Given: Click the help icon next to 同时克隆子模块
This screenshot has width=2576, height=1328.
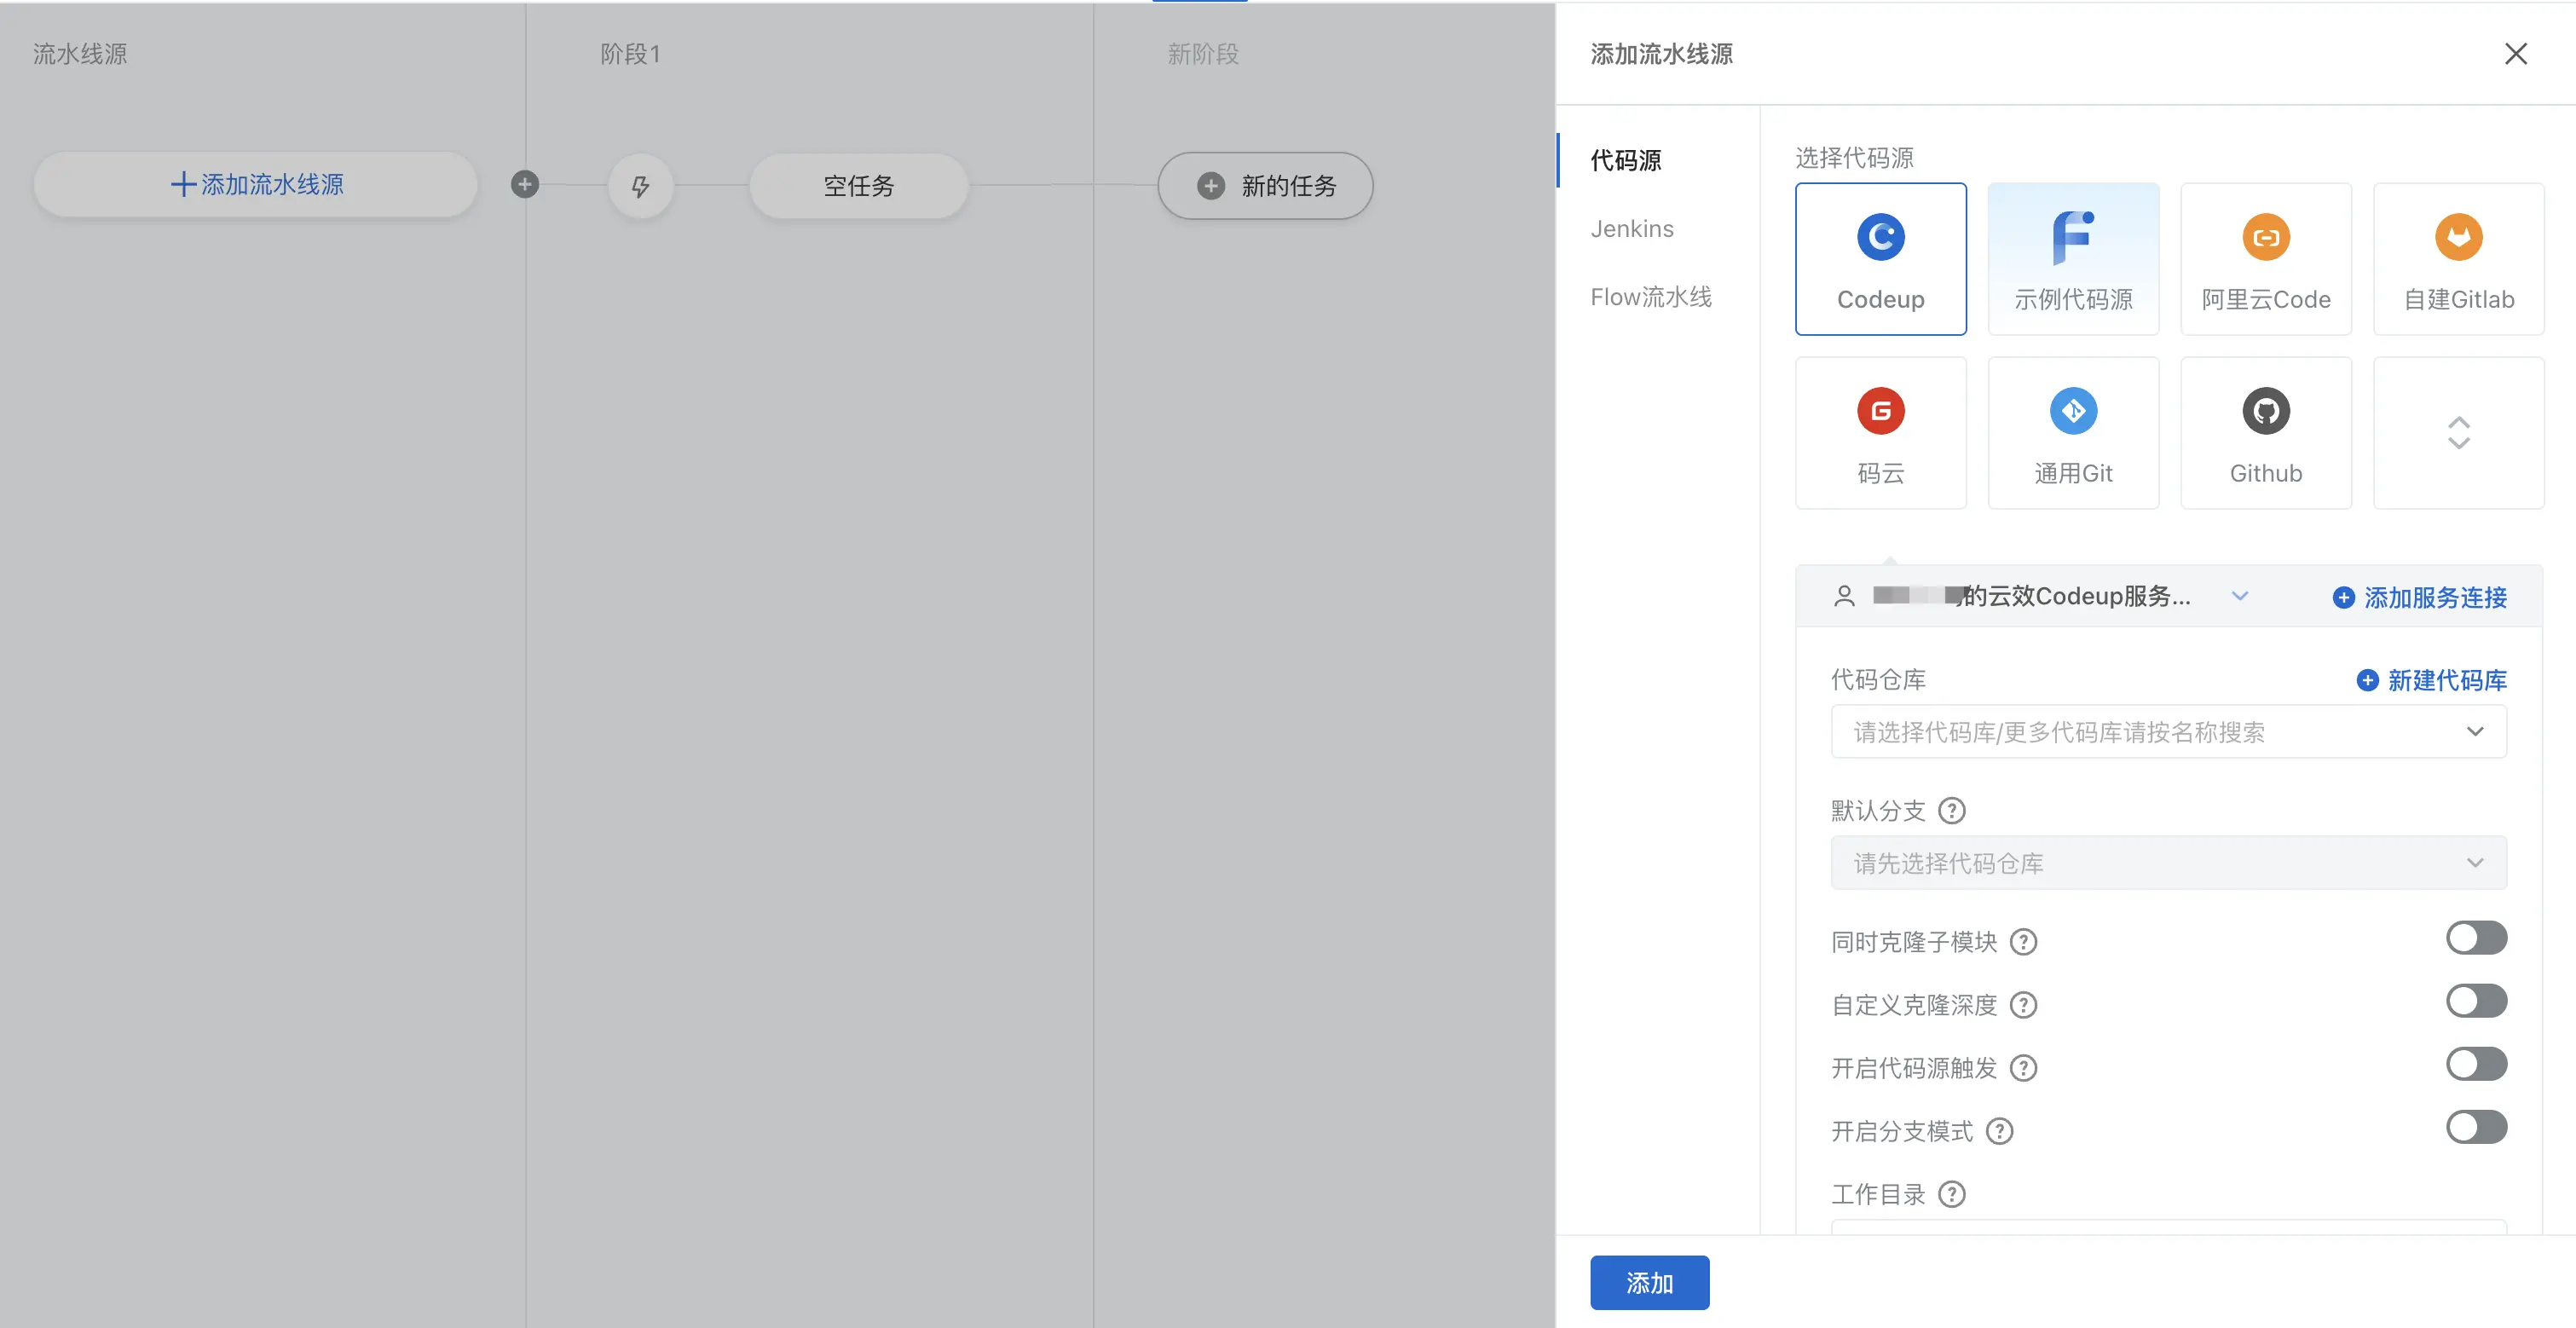Looking at the screenshot, I should pos(2023,942).
